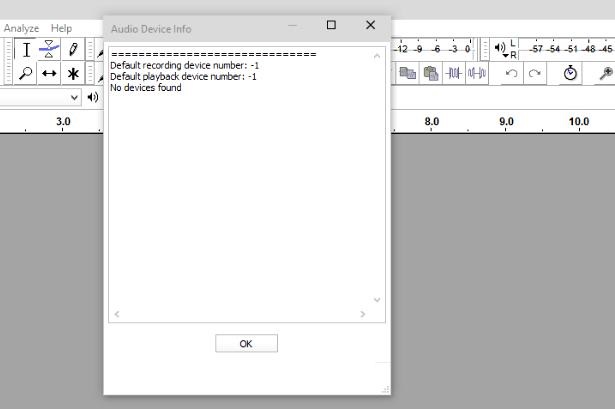Open the device dropdown arrow
This screenshot has height=409, width=615.
coord(74,97)
